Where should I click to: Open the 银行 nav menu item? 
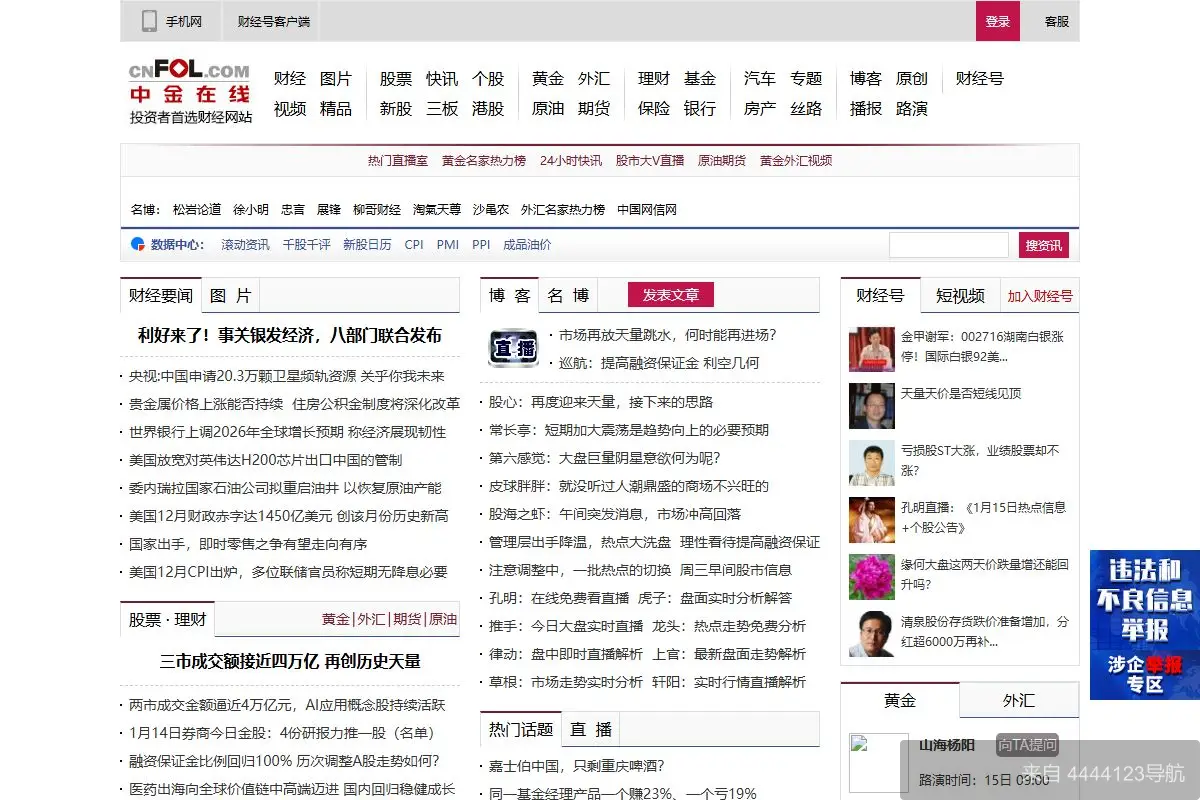pyautogui.click(x=700, y=108)
